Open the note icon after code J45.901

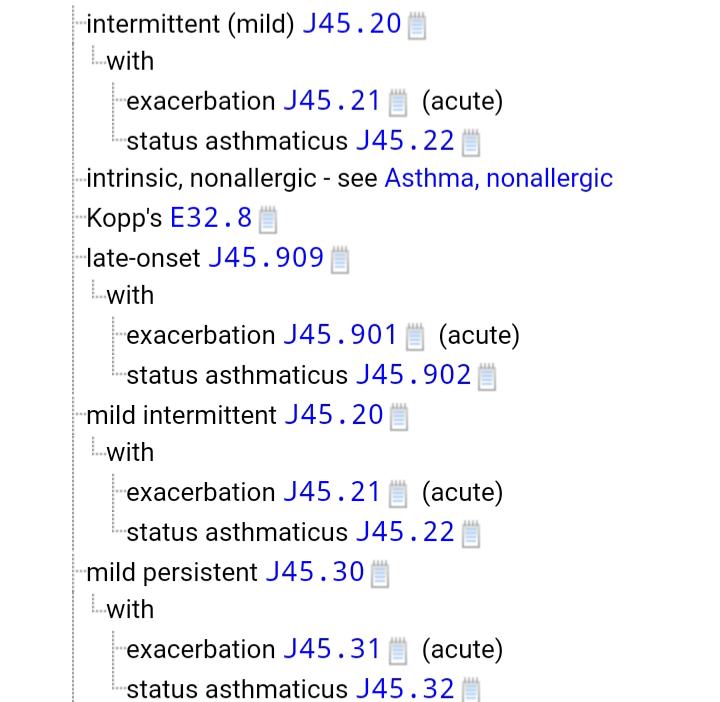pyautogui.click(x=414, y=336)
